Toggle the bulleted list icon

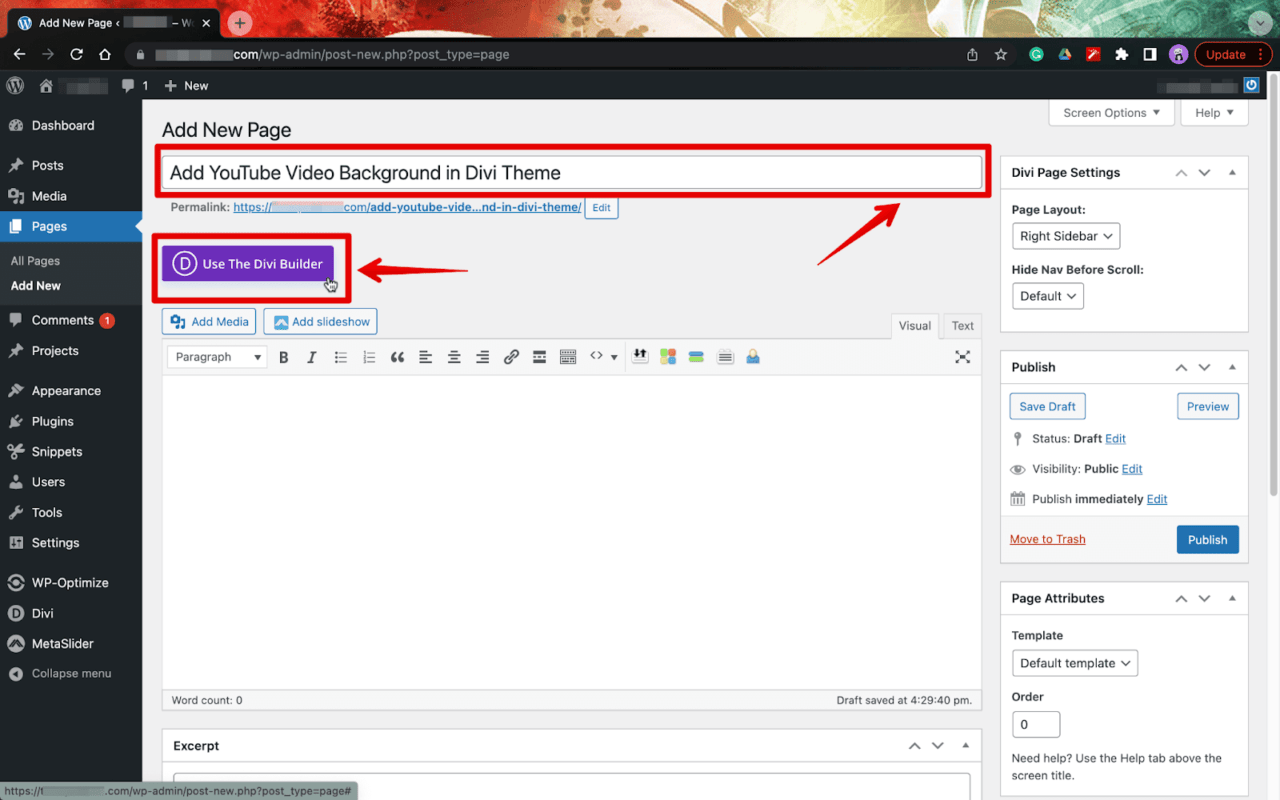tap(339, 356)
